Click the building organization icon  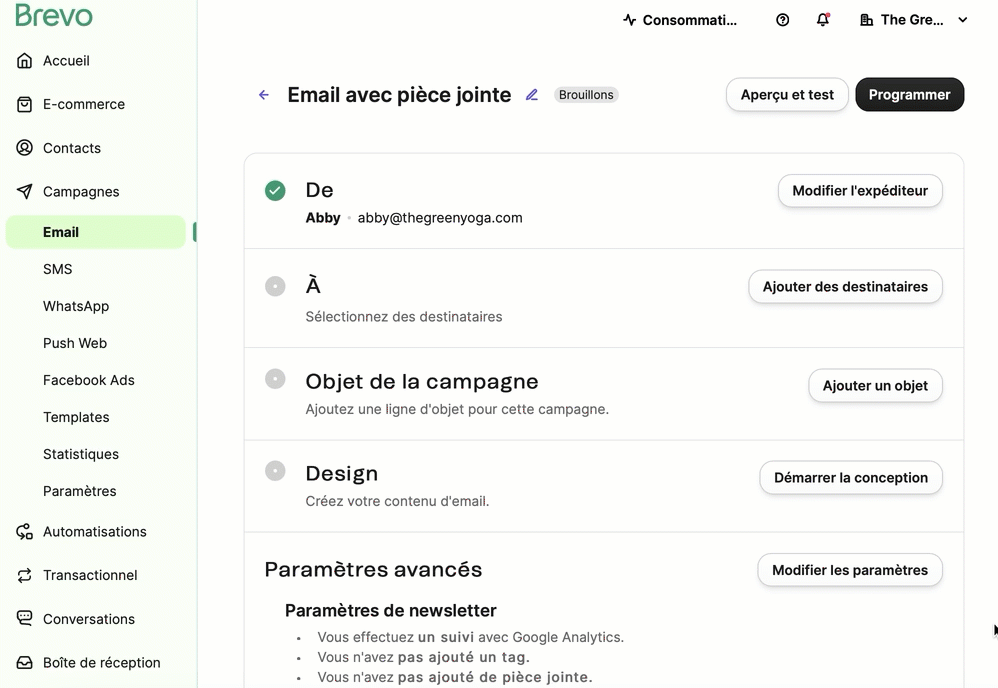click(866, 20)
